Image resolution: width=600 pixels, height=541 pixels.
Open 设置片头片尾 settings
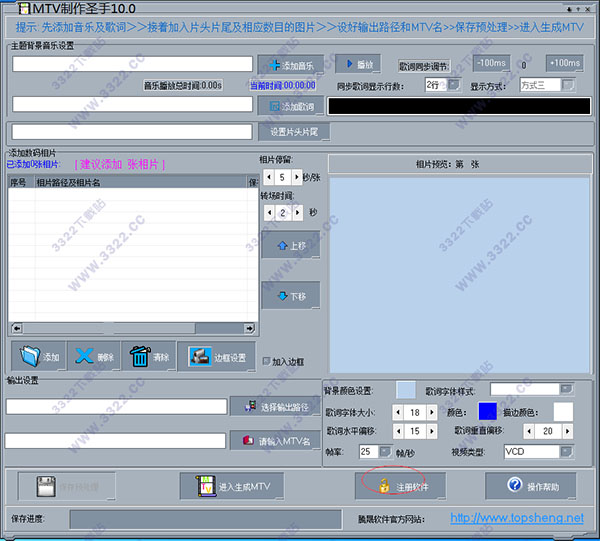pyautogui.click(x=294, y=132)
